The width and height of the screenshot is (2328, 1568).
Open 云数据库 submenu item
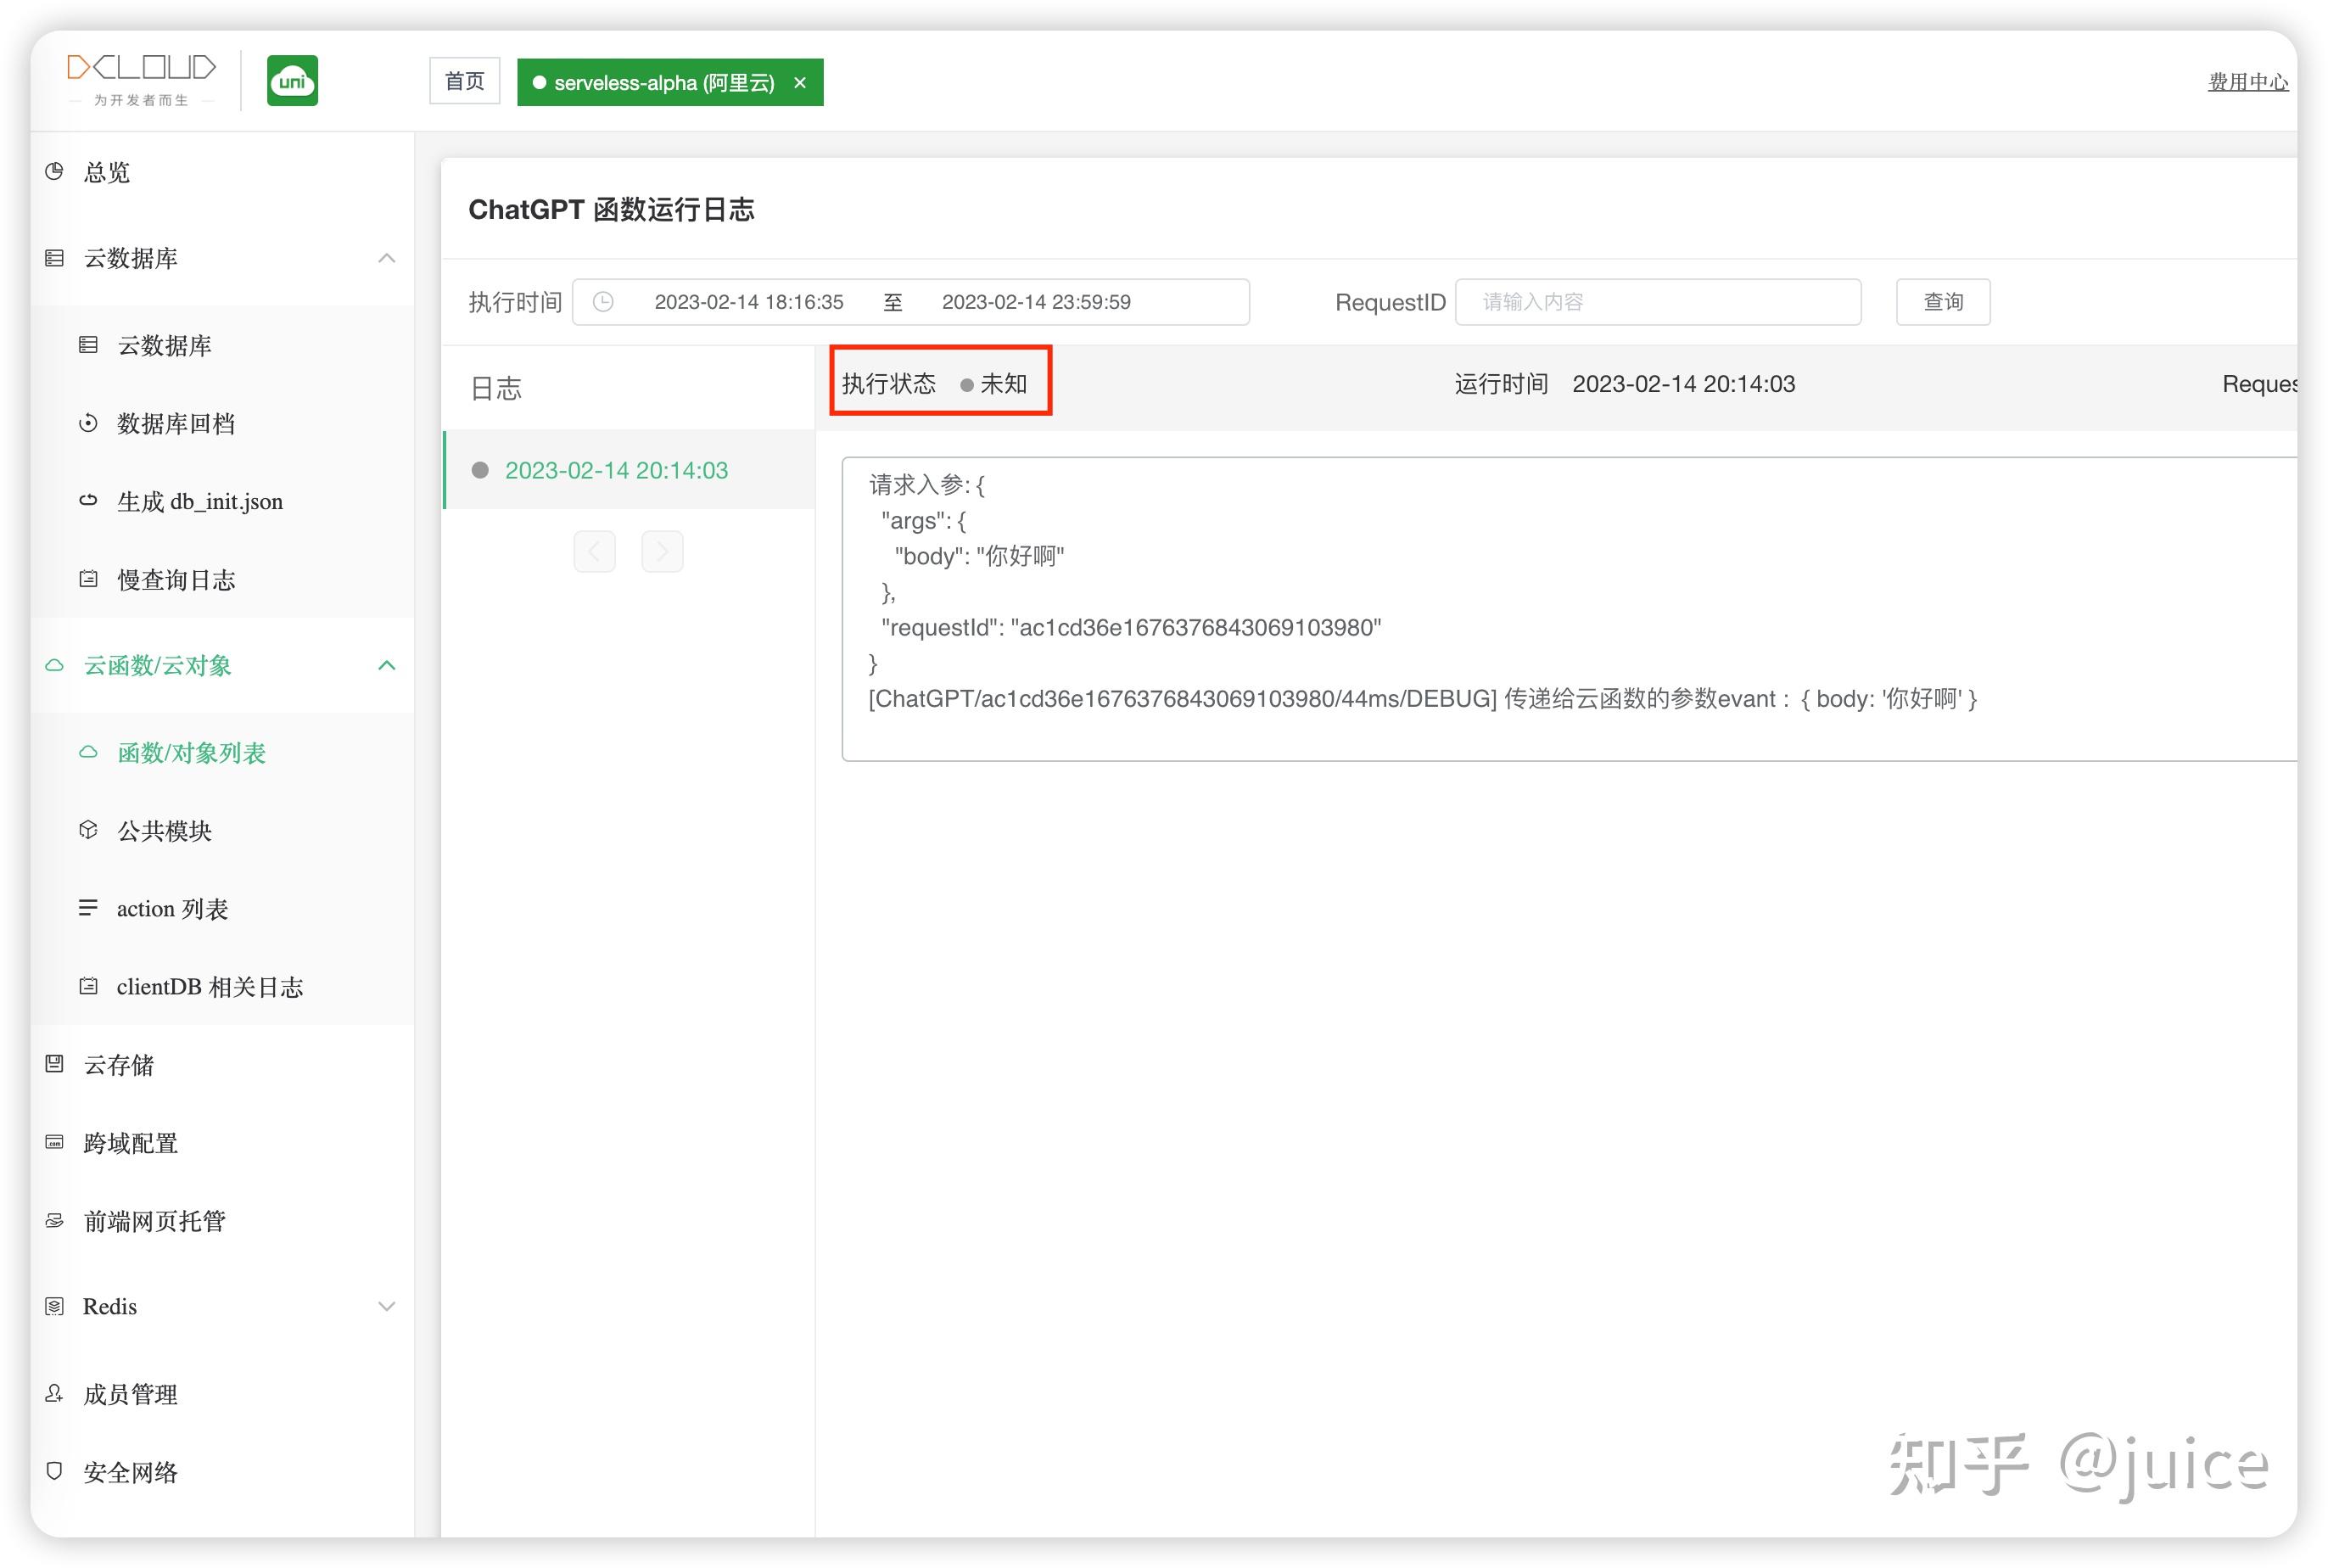222,345
